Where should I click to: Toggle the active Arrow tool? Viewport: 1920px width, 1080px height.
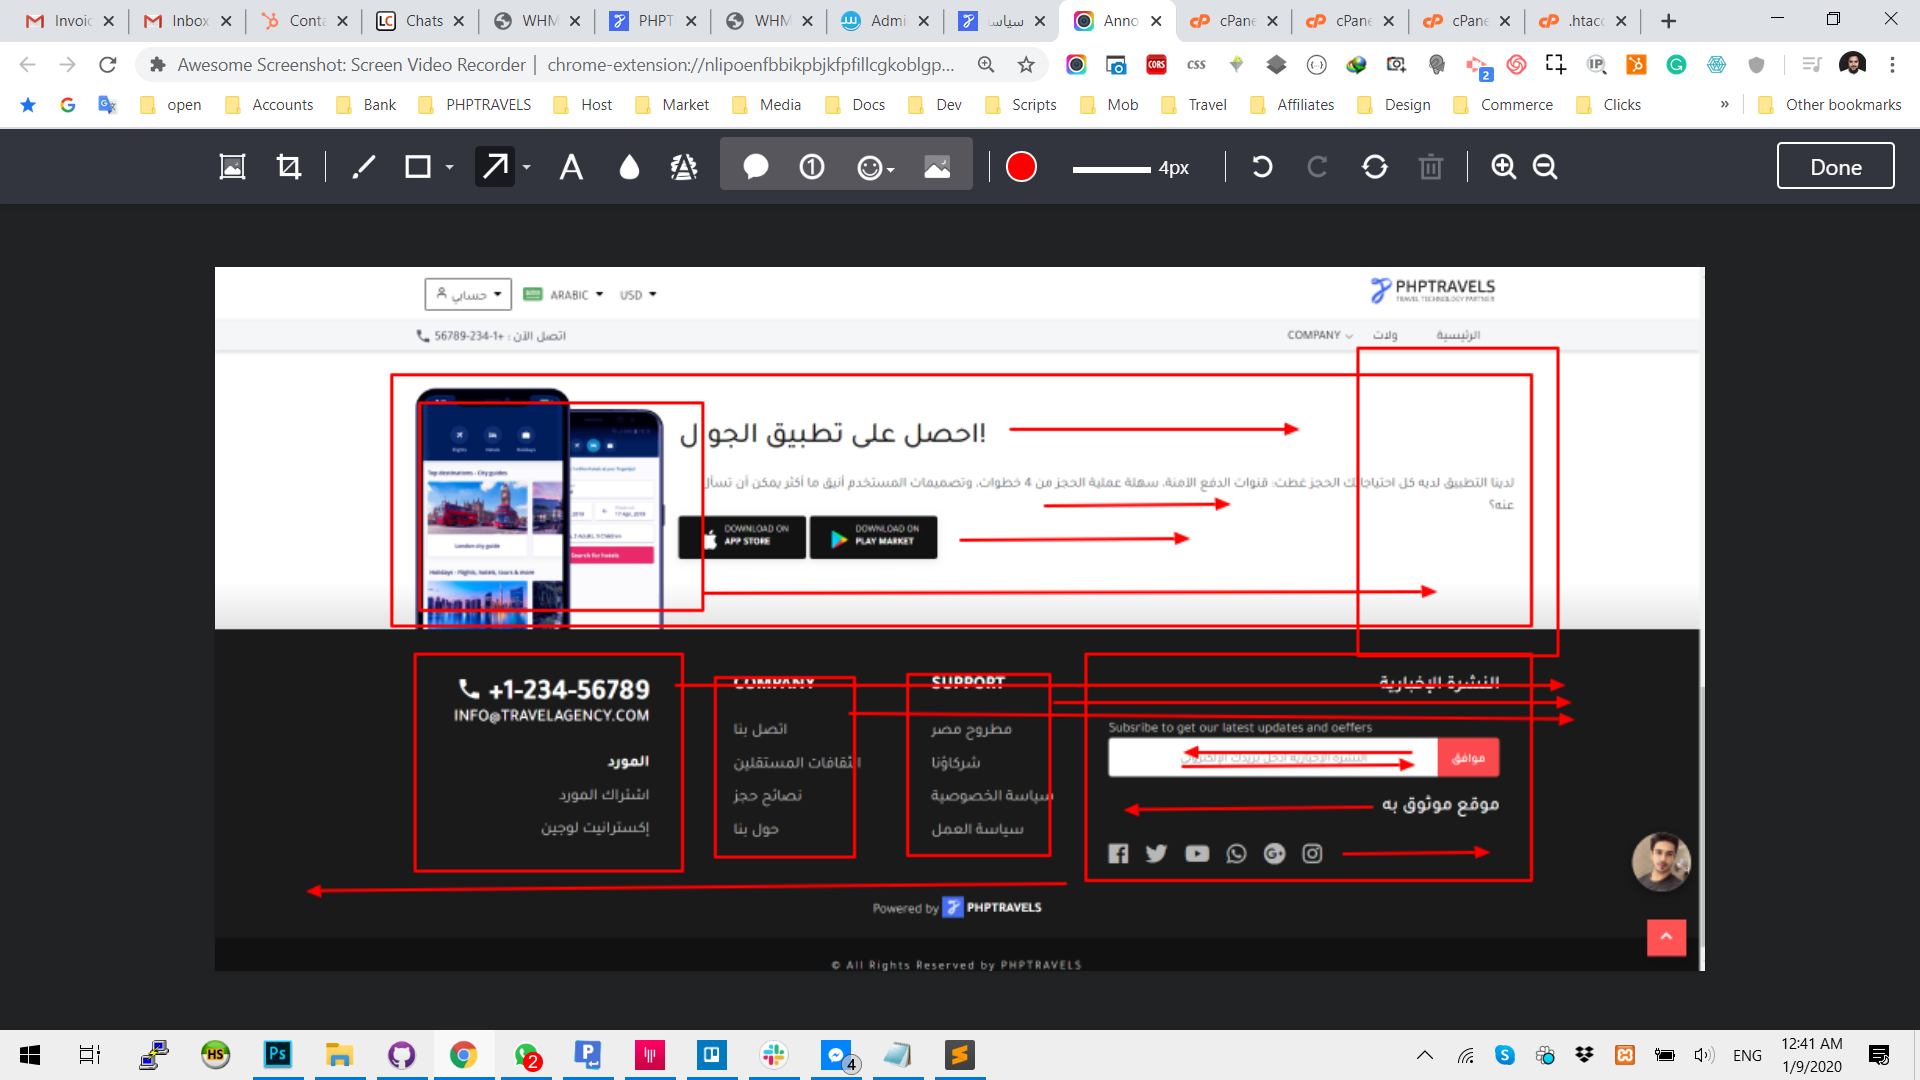495,167
